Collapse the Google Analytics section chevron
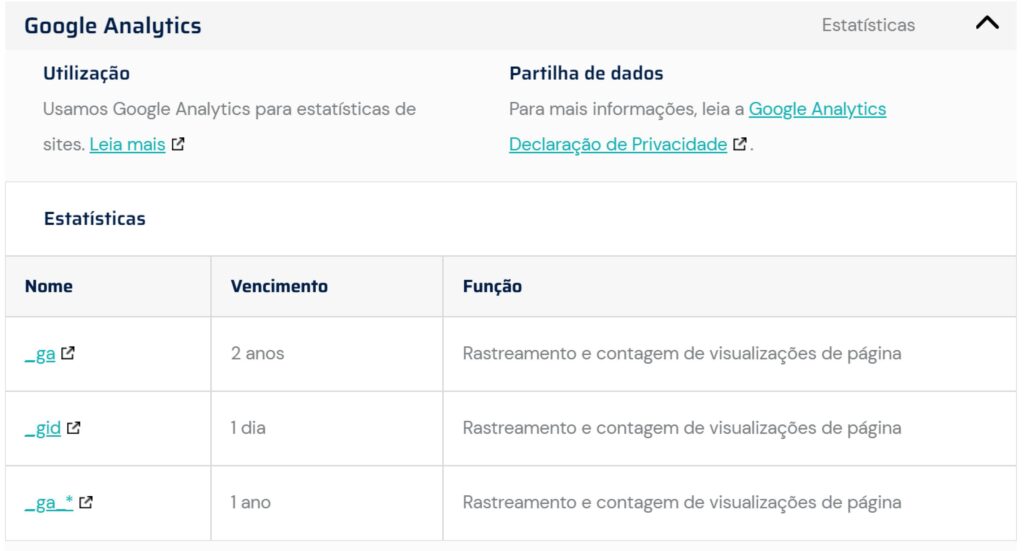 [x=986, y=24]
